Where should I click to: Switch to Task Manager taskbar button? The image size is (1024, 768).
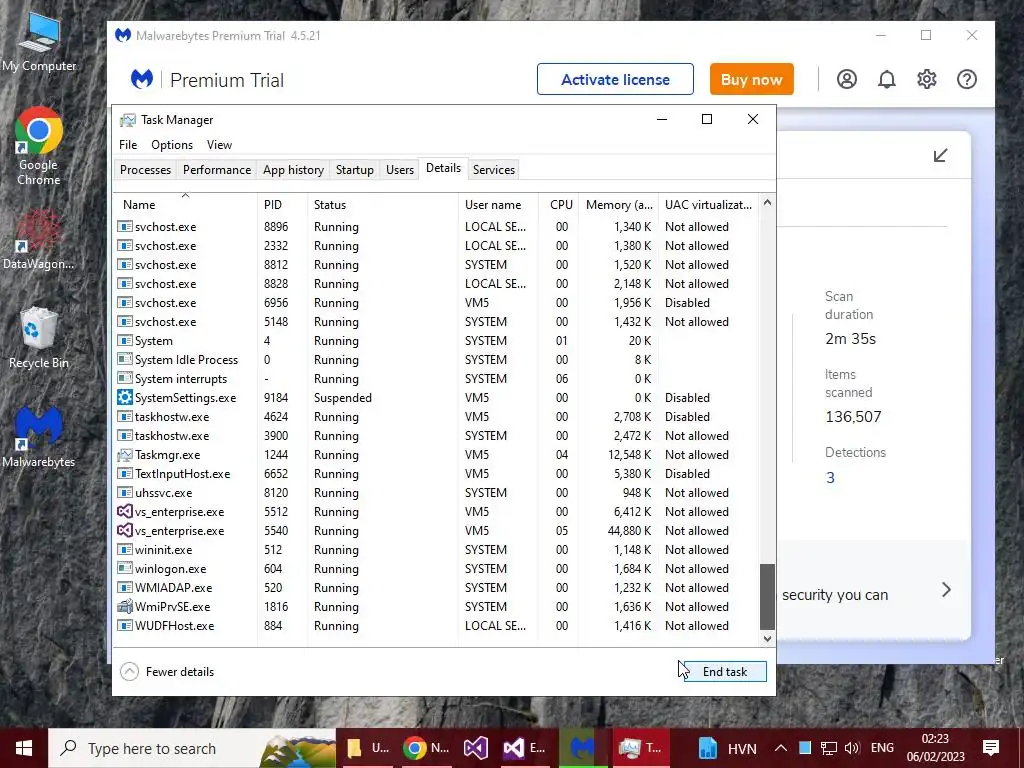coord(641,748)
